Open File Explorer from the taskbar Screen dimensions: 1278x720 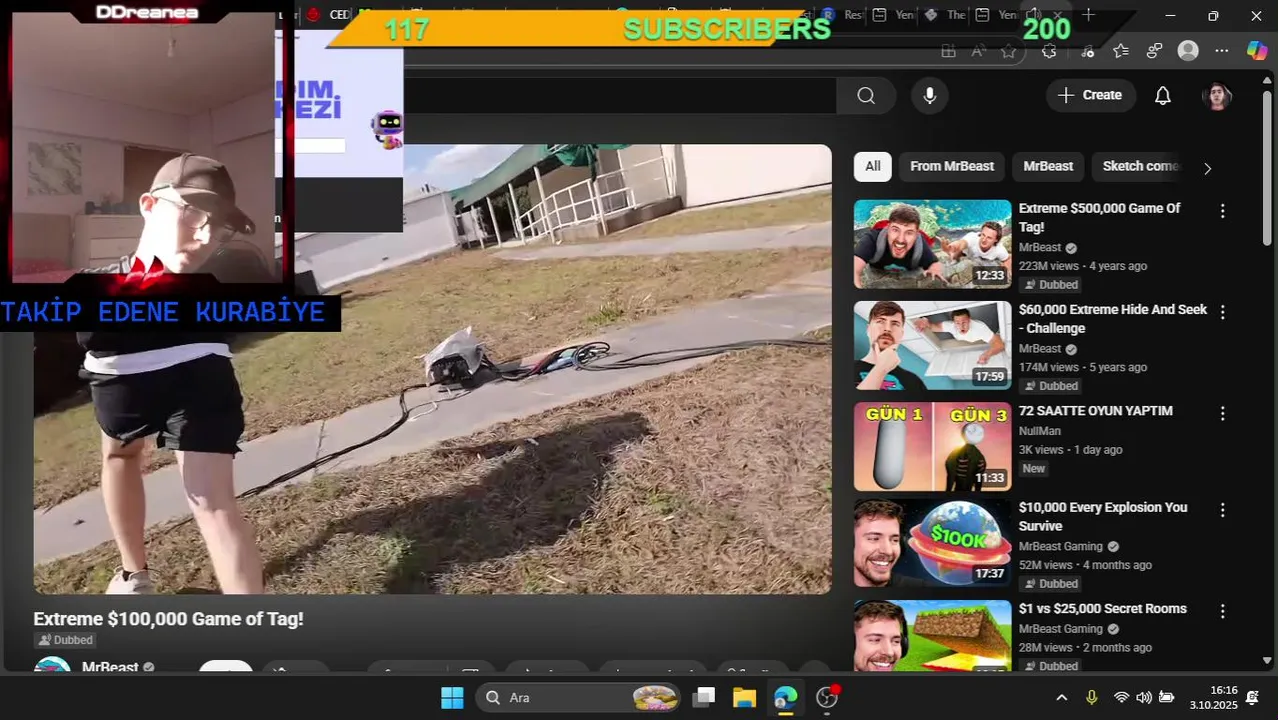[744, 697]
